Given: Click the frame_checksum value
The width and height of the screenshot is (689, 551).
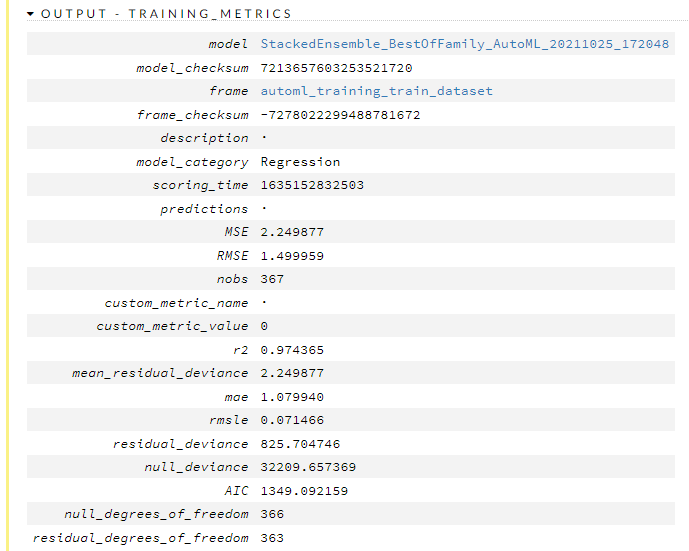Looking at the screenshot, I should [340, 115].
